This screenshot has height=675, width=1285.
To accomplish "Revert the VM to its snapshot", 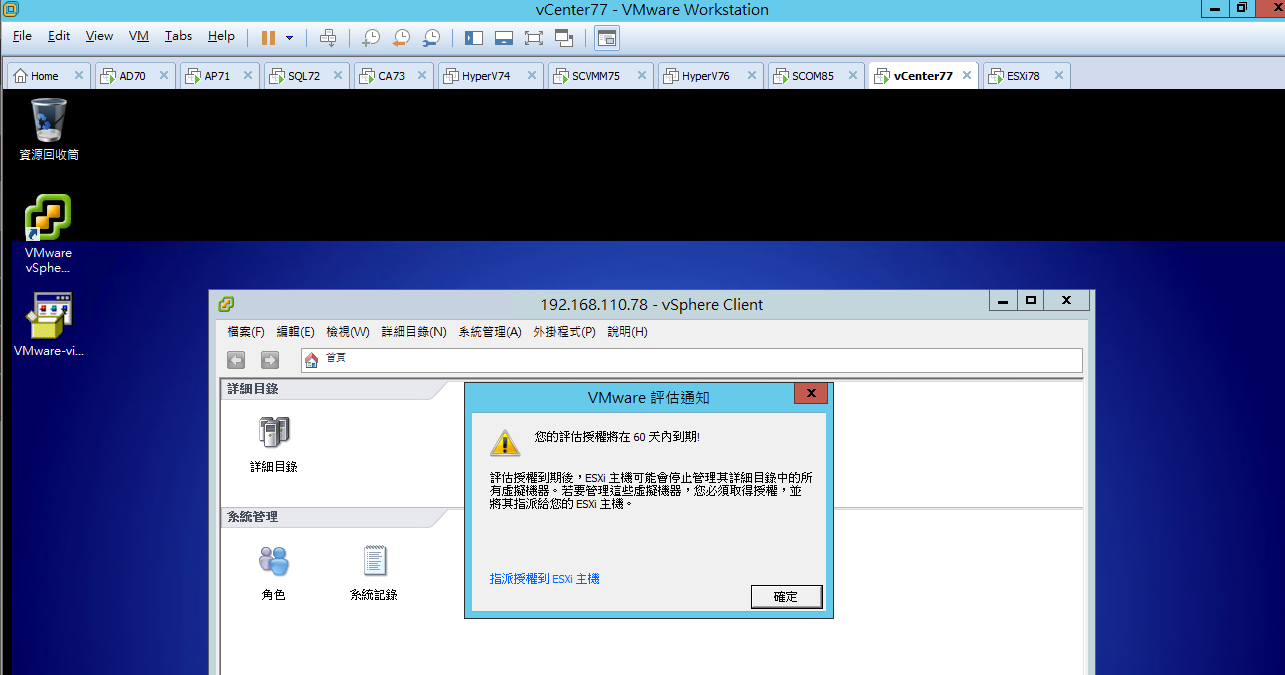I will click(400, 37).
